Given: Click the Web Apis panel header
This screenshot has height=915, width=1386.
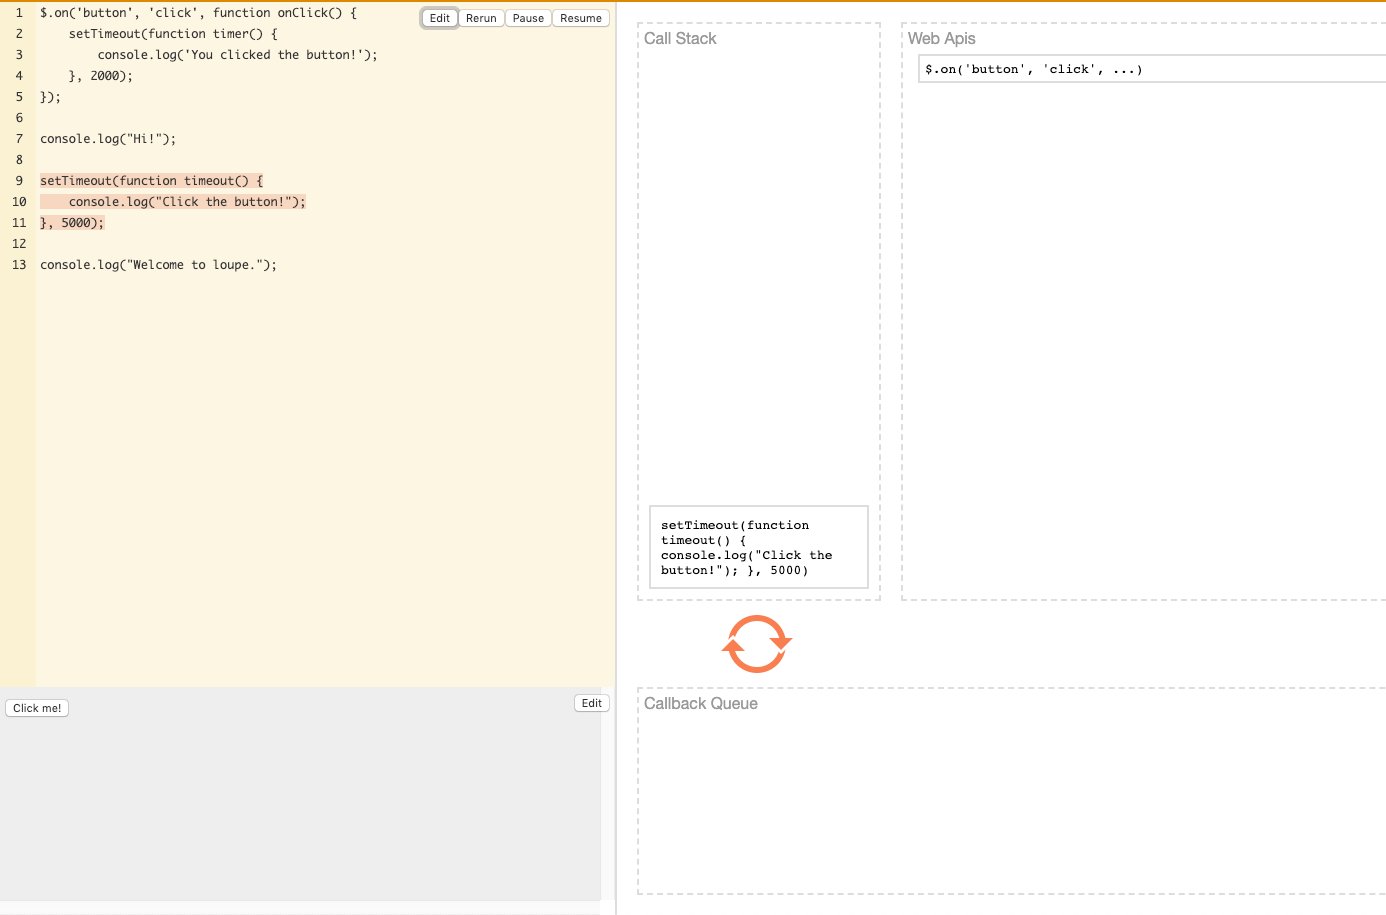Looking at the screenshot, I should [941, 38].
